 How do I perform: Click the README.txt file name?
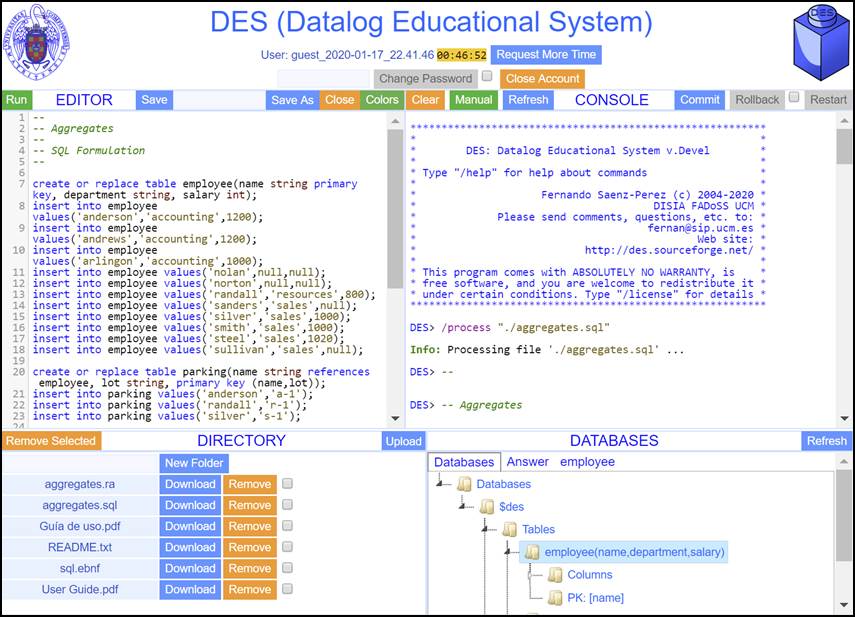(80, 547)
